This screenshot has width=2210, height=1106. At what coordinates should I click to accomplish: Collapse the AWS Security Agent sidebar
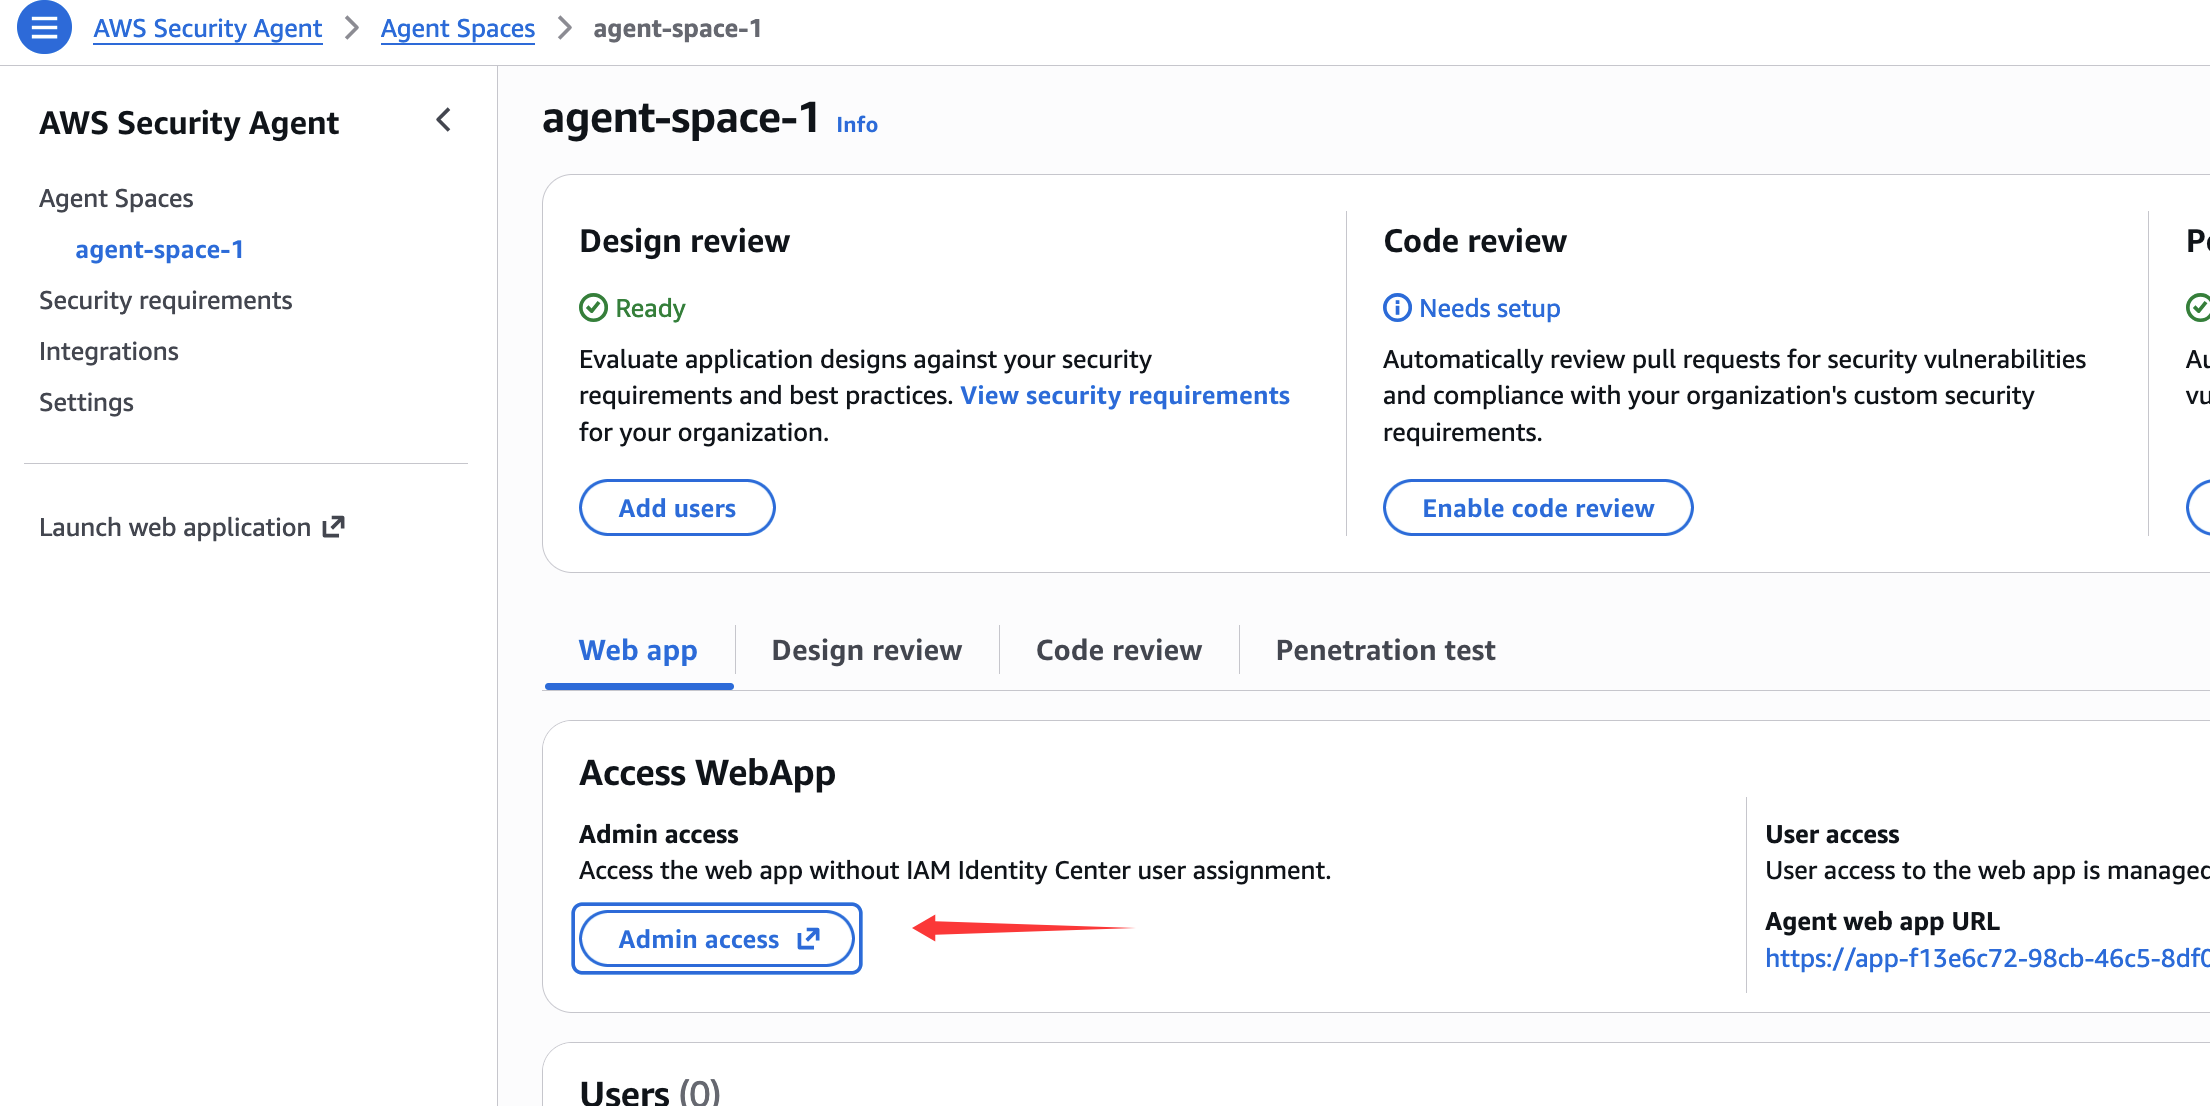point(444,121)
